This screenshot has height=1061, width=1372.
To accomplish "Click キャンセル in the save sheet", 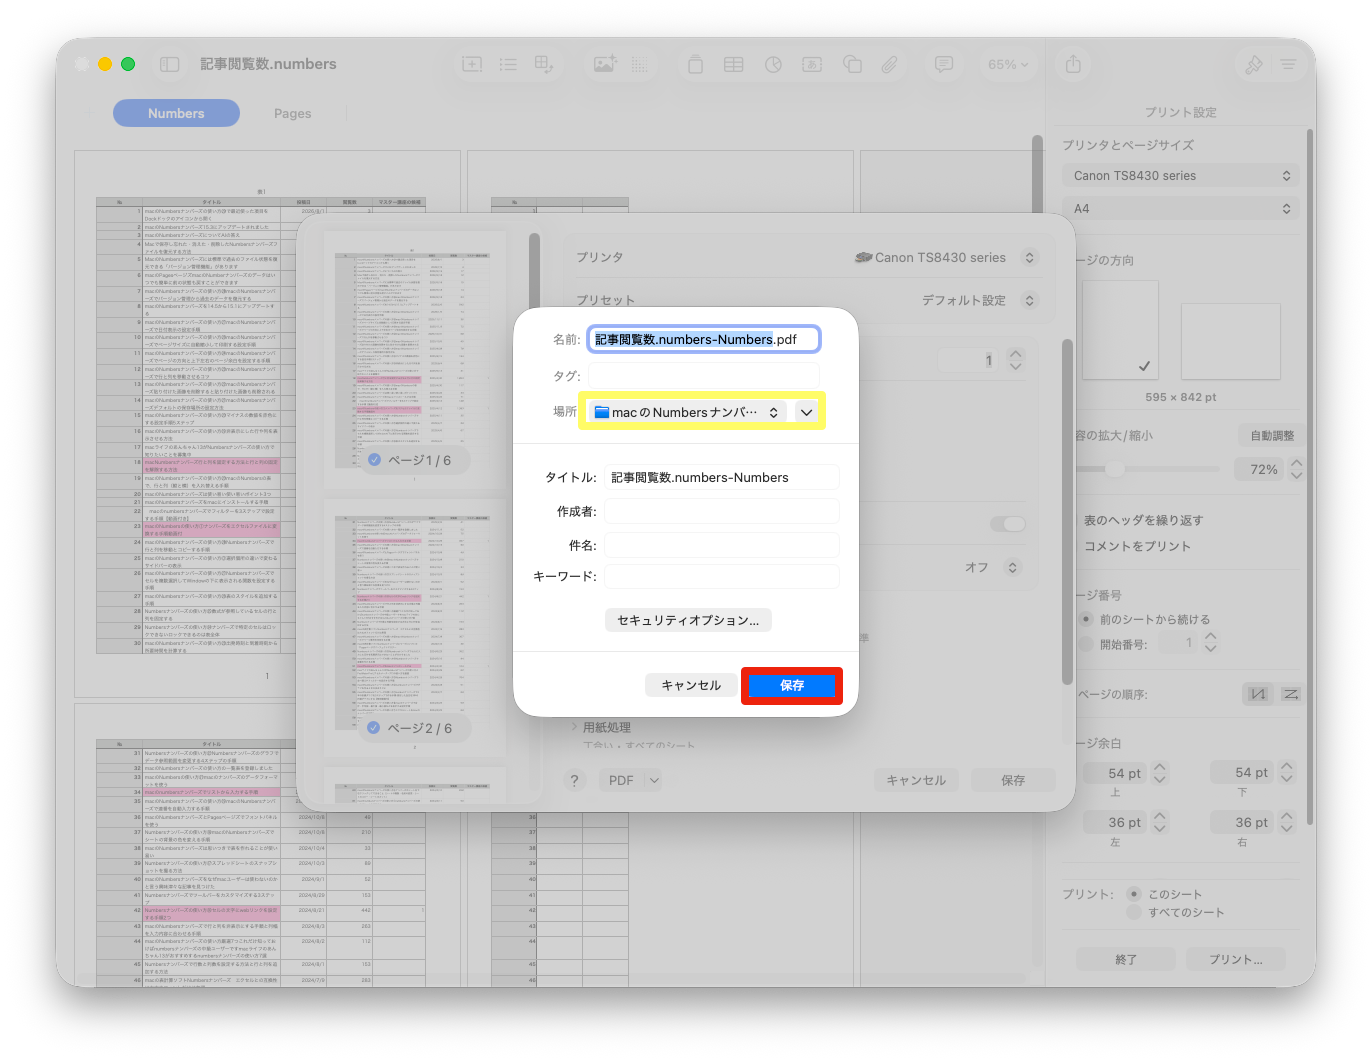I will coord(691,685).
